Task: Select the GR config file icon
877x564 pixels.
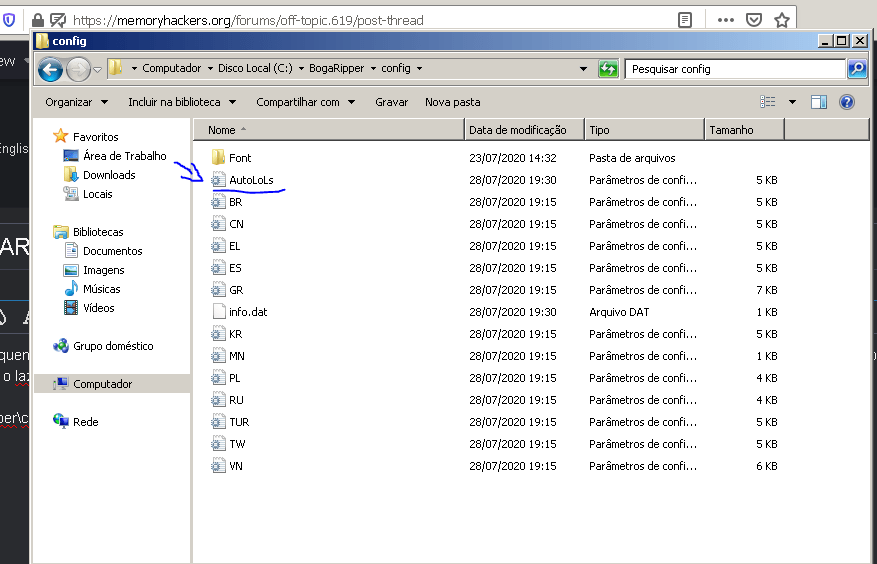Action: (218, 290)
